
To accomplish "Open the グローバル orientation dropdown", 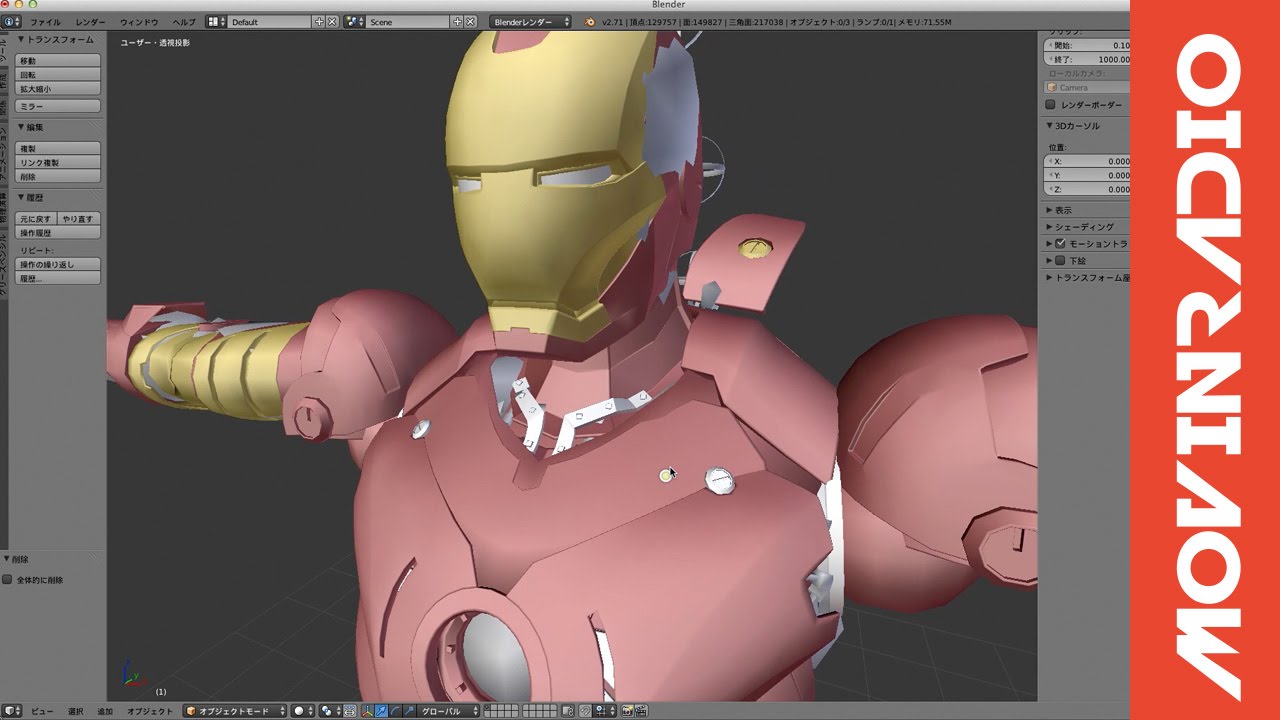I will (x=448, y=711).
